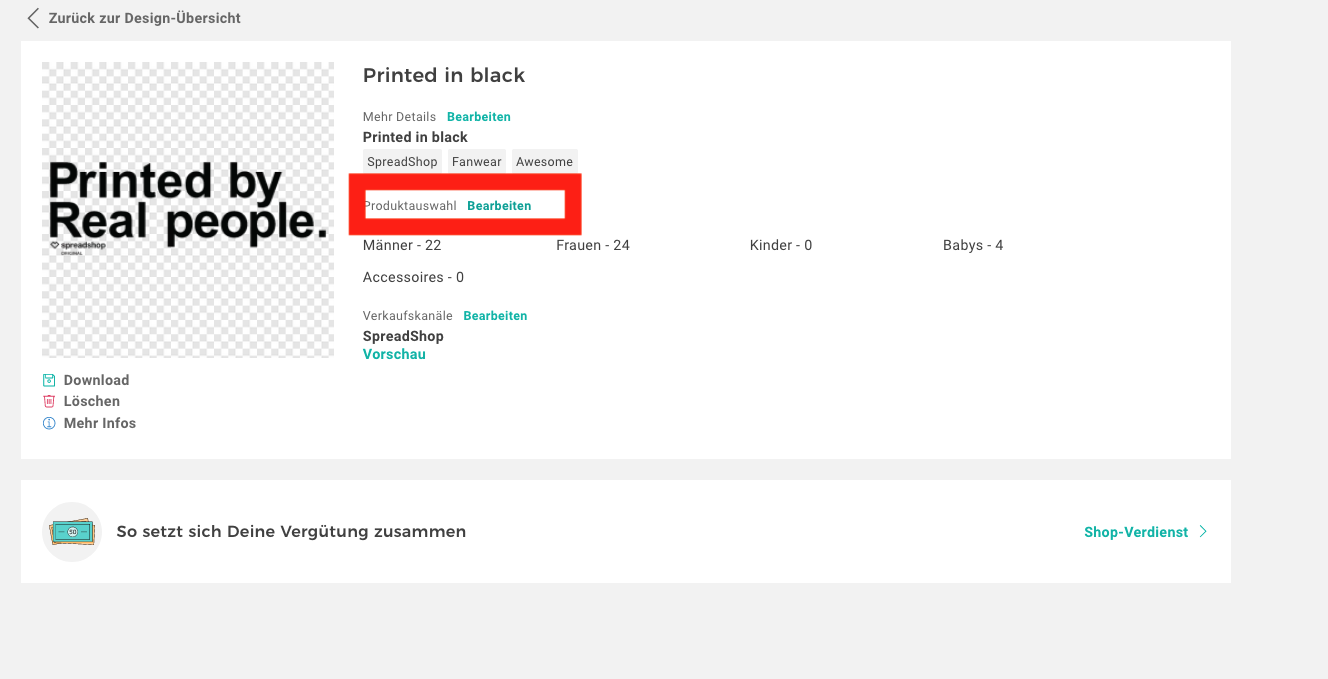Viewport: 1328px width, 679px height.
Task: Click the Babys - 4 product count
Action: [973, 245]
